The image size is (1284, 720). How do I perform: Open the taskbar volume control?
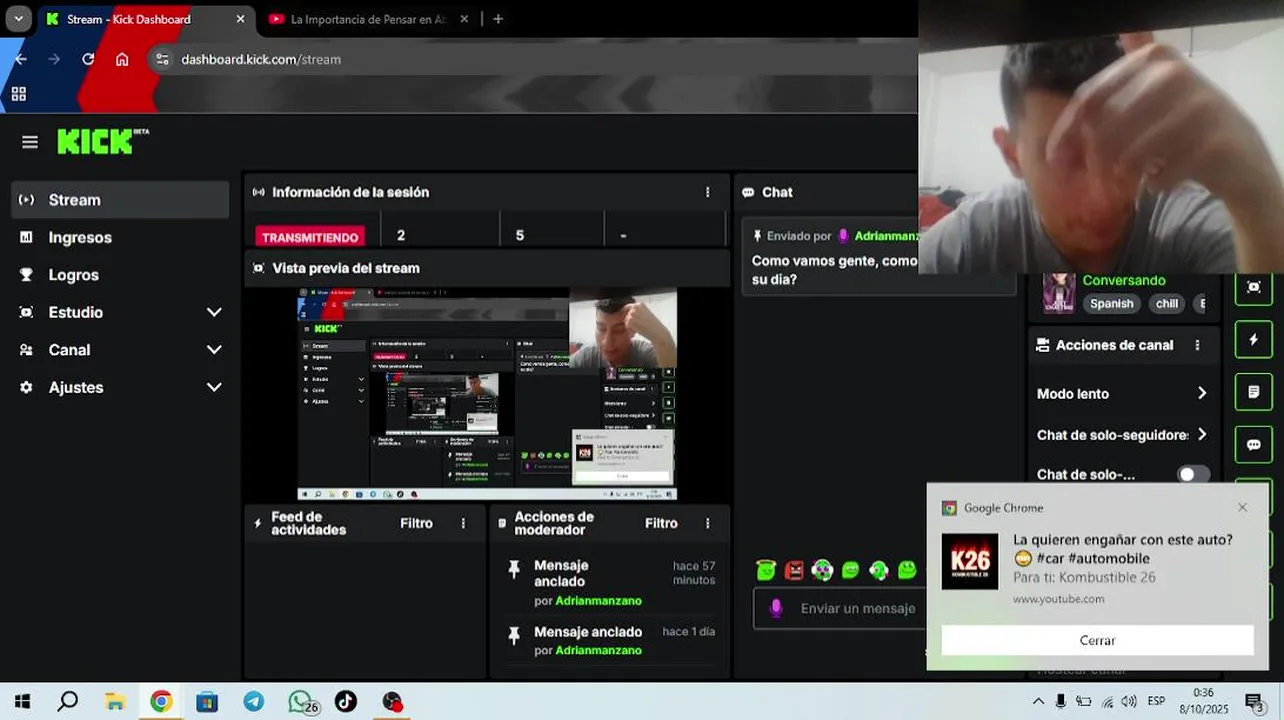(x=1129, y=702)
